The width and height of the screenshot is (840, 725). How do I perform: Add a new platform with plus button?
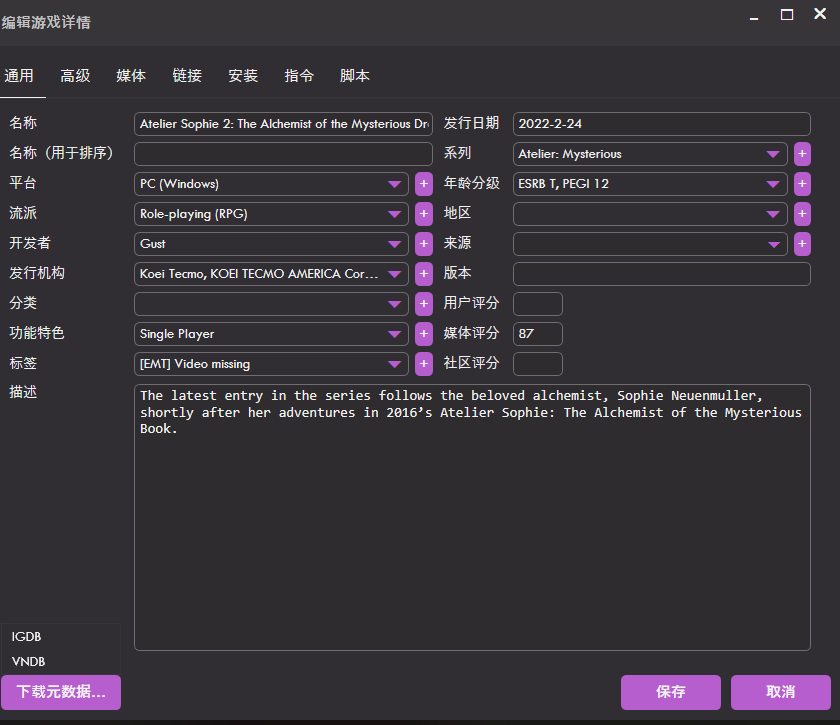click(x=424, y=184)
